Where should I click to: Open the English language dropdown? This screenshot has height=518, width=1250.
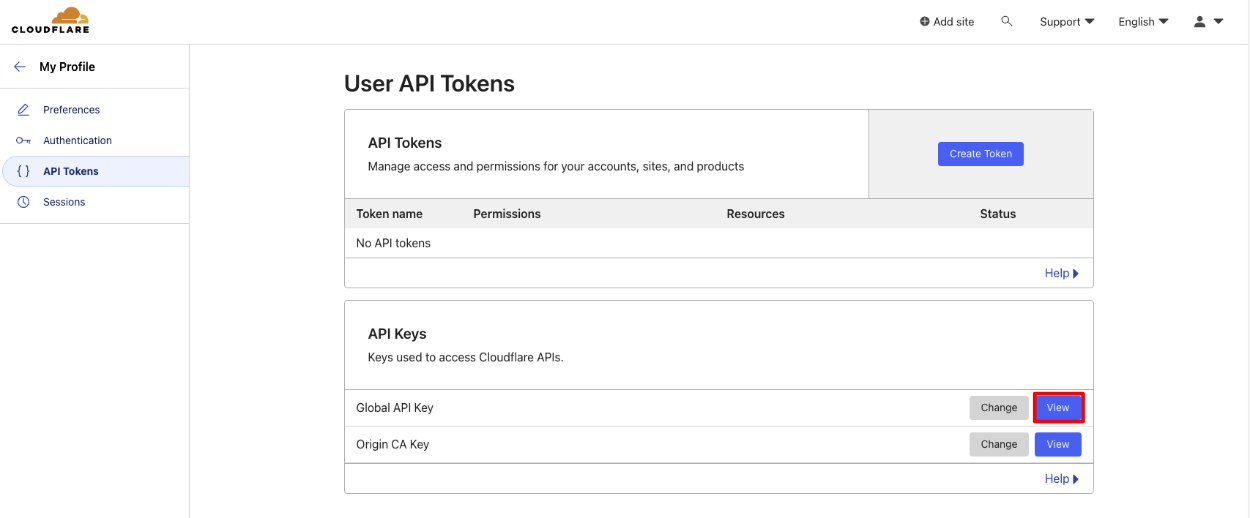[x=1143, y=22]
